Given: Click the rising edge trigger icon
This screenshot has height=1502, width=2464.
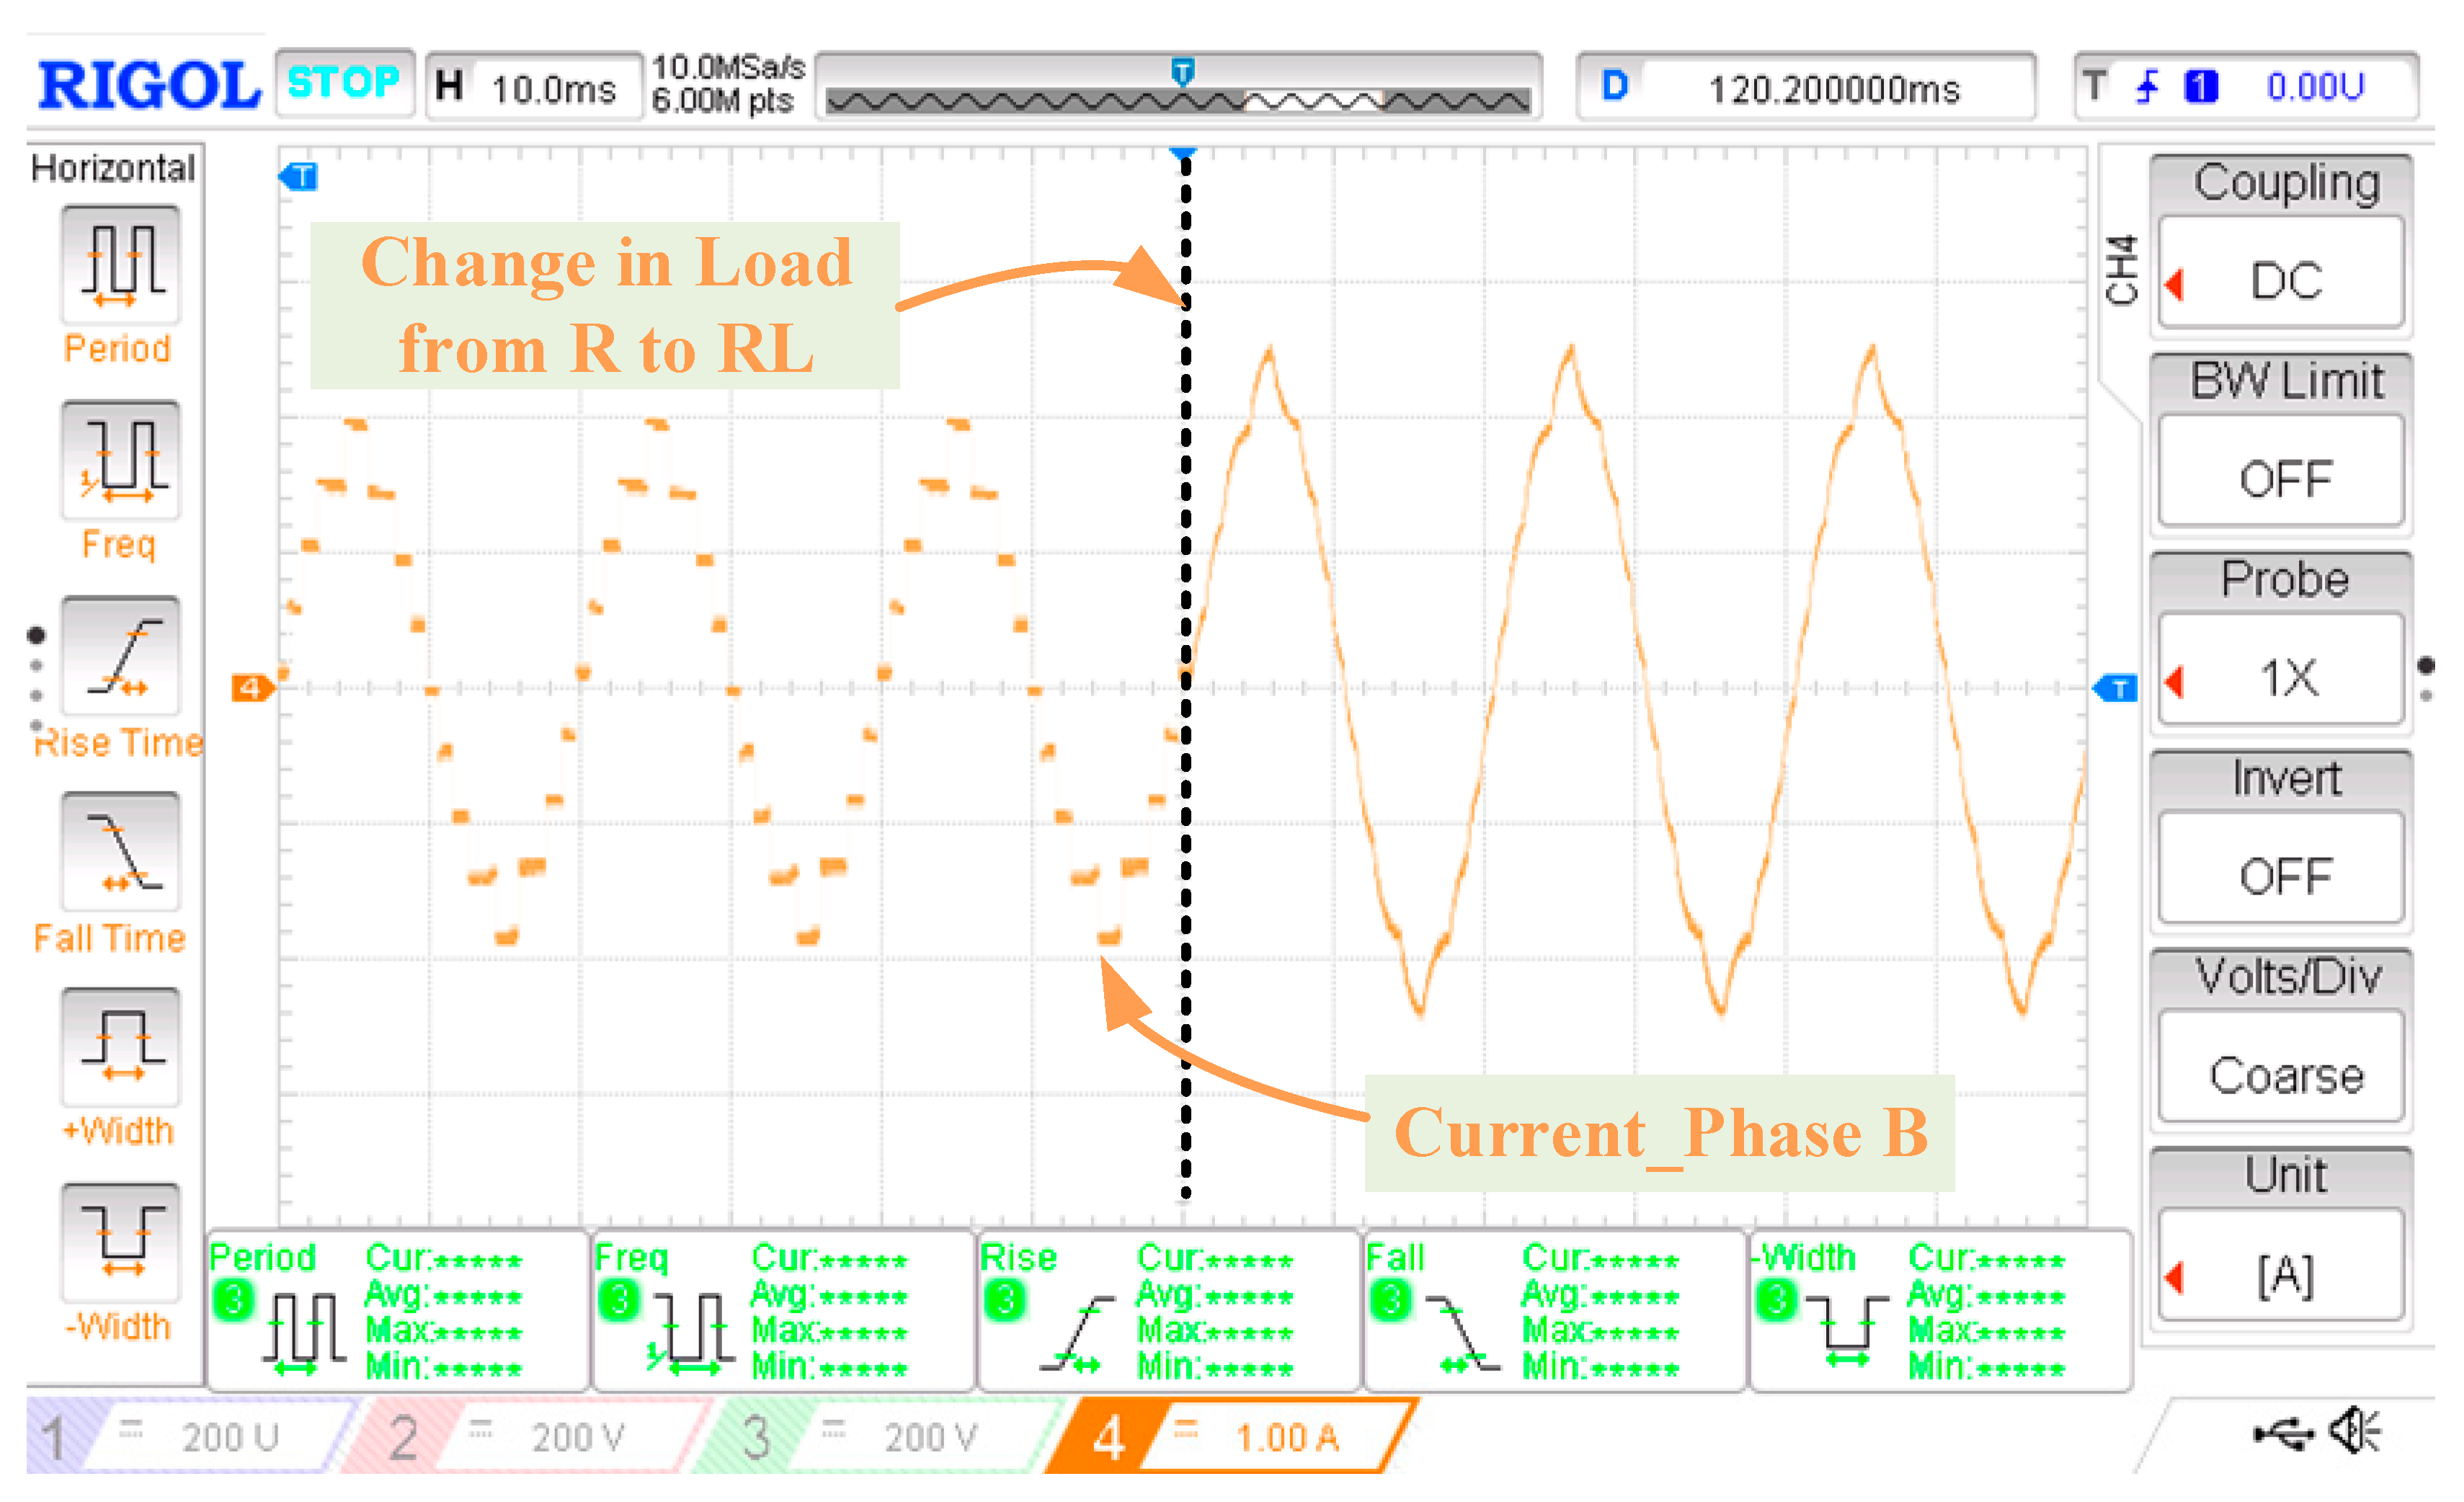Looking at the screenshot, I should (x=2147, y=86).
